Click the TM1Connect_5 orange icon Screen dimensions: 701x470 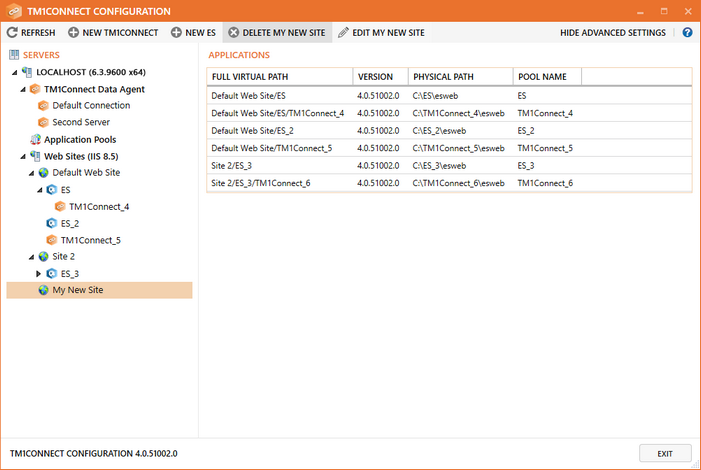coord(52,240)
